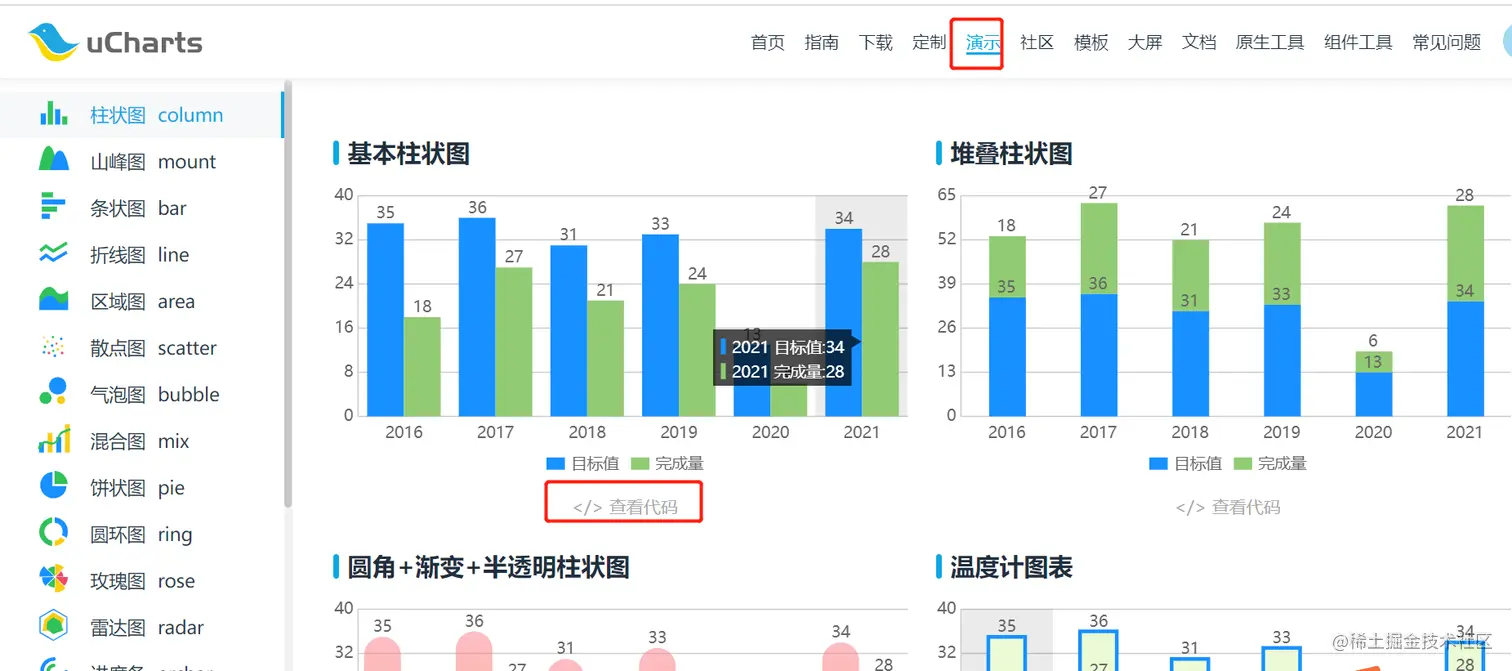Open 组件工具 in top navigation
The width and height of the screenshot is (1512, 671).
coord(1358,42)
